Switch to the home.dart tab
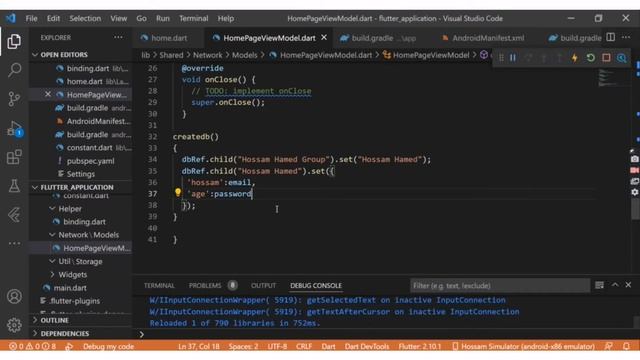 point(168,38)
